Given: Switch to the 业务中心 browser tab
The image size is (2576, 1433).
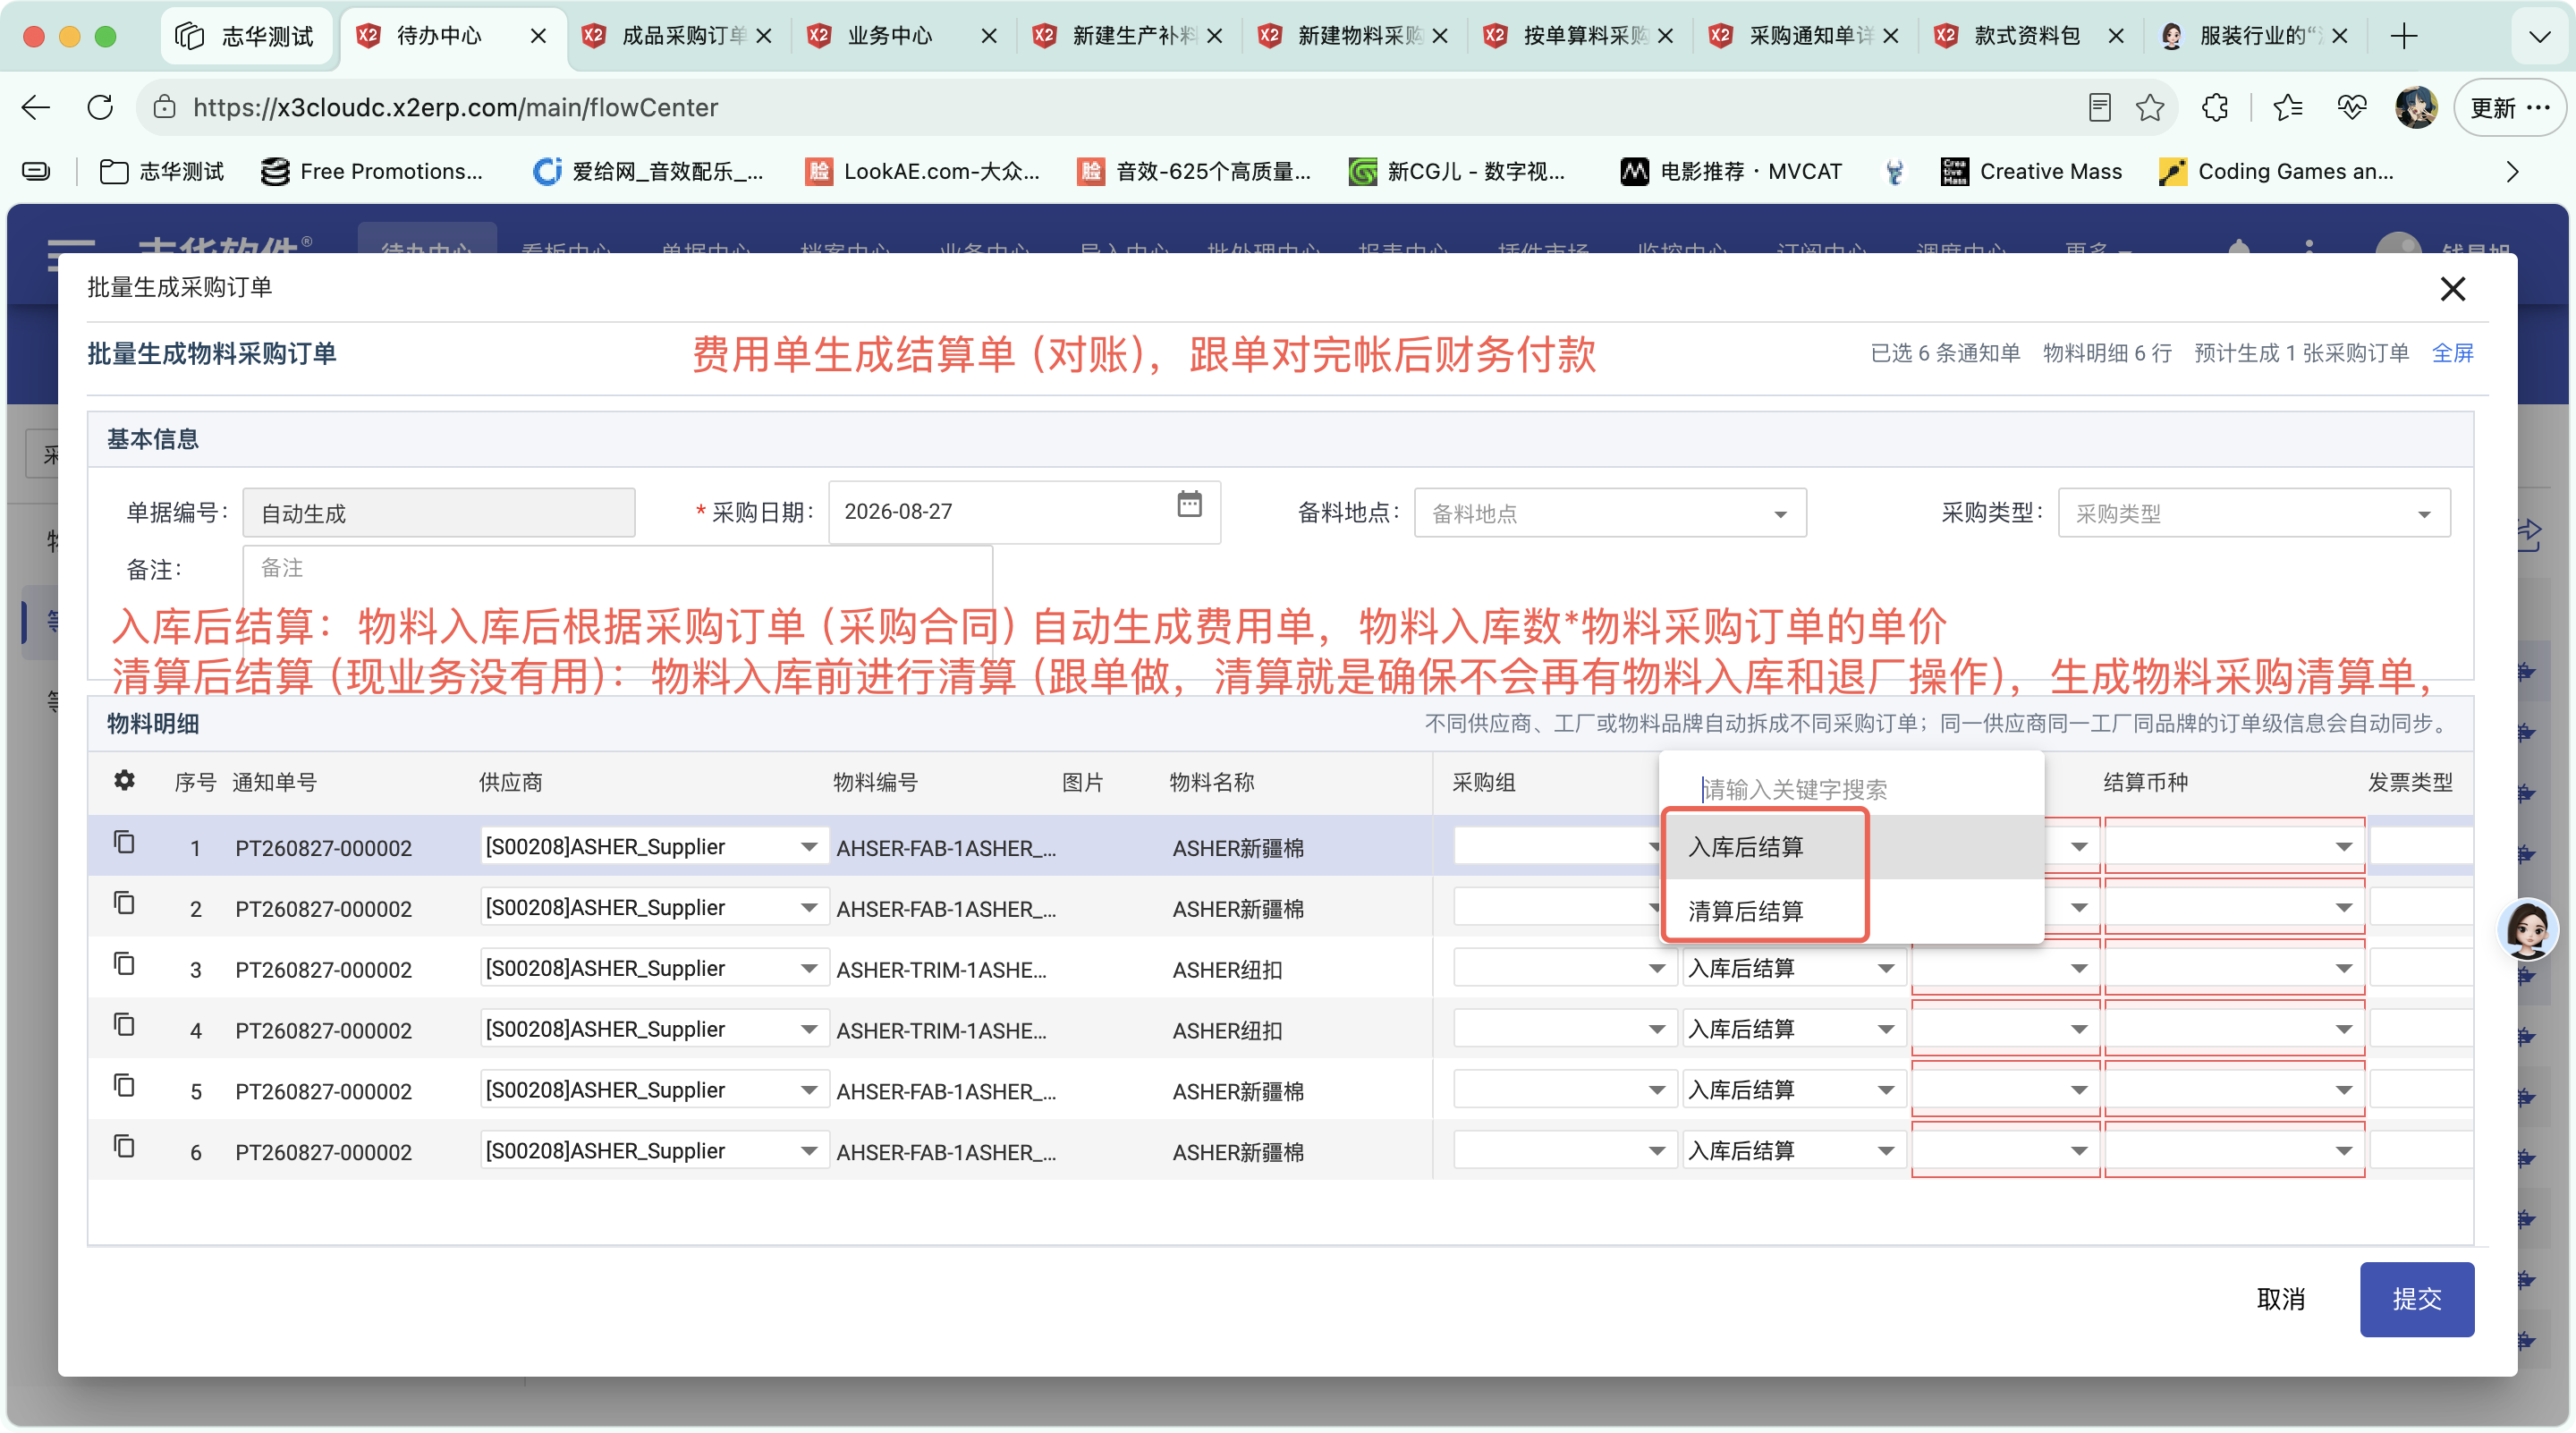Looking at the screenshot, I should [x=905, y=36].
